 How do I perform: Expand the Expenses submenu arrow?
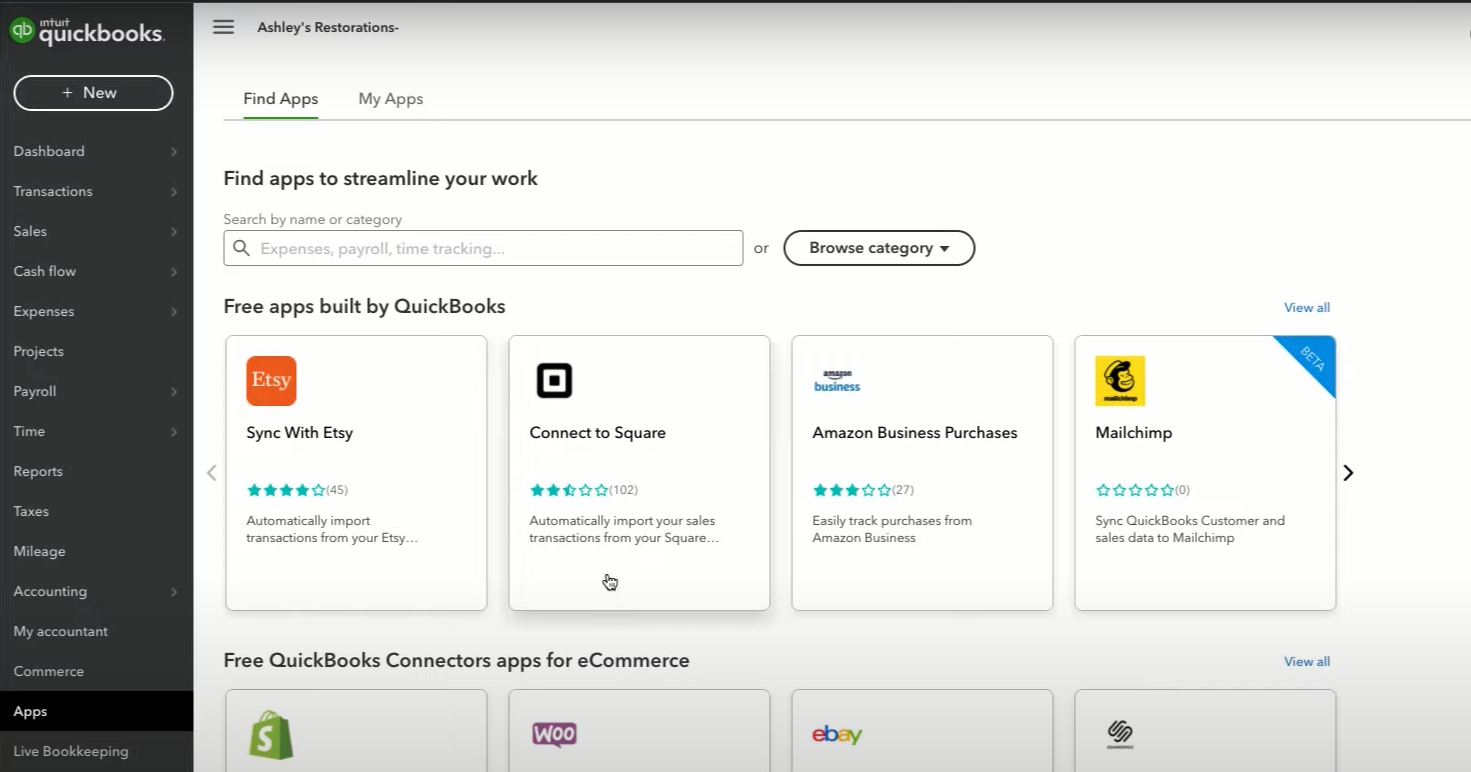pyautogui.click(x=174, y=311)
